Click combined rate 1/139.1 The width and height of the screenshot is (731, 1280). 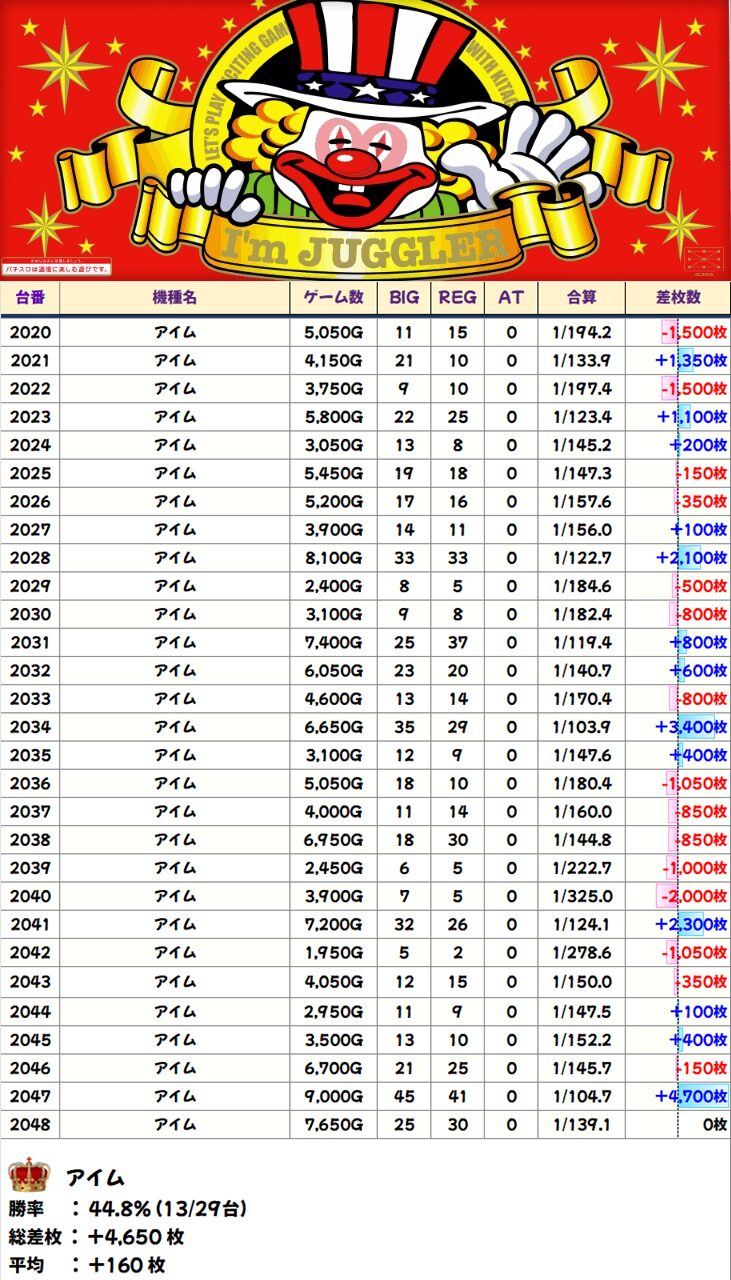pos(581,1125)
